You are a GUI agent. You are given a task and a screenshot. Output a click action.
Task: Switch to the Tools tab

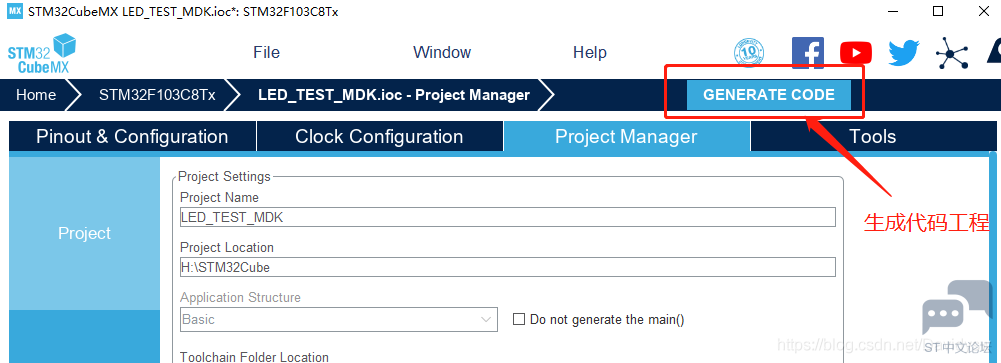tap(872, 137)
